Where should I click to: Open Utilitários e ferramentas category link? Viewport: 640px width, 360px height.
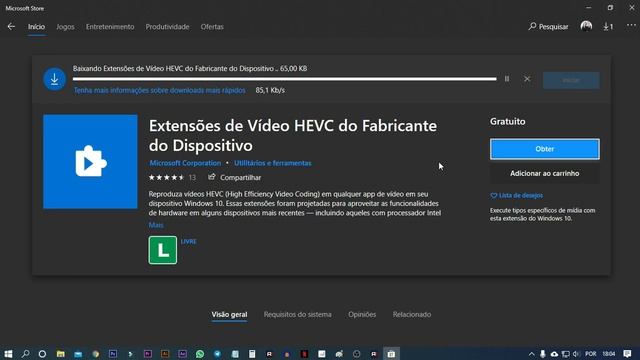[273, 163]
